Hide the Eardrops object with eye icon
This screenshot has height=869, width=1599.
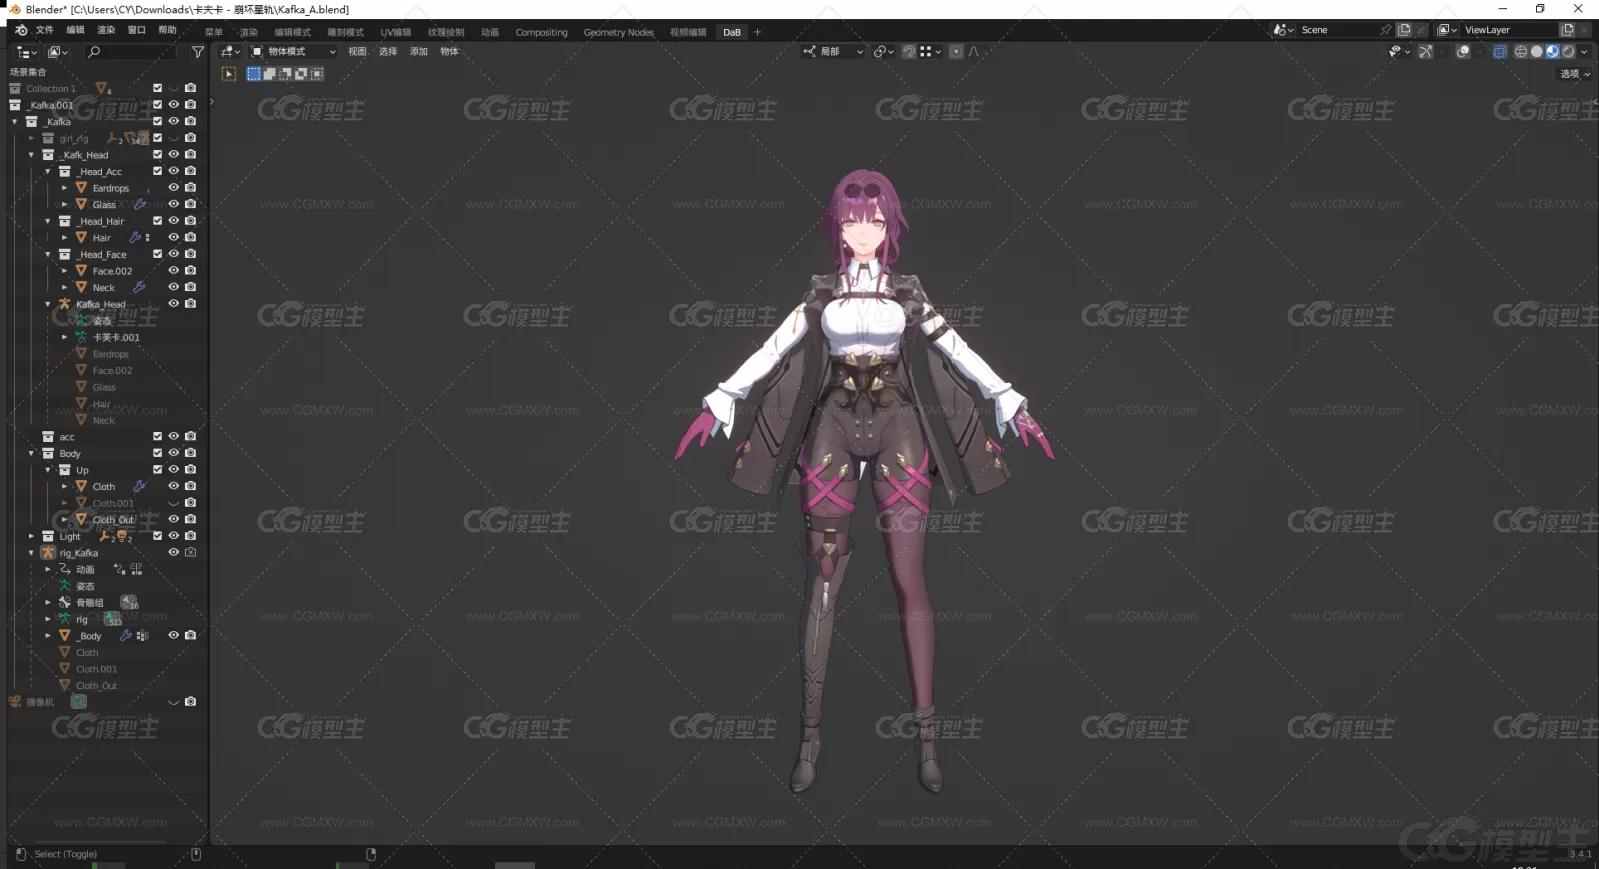(173, 188)
